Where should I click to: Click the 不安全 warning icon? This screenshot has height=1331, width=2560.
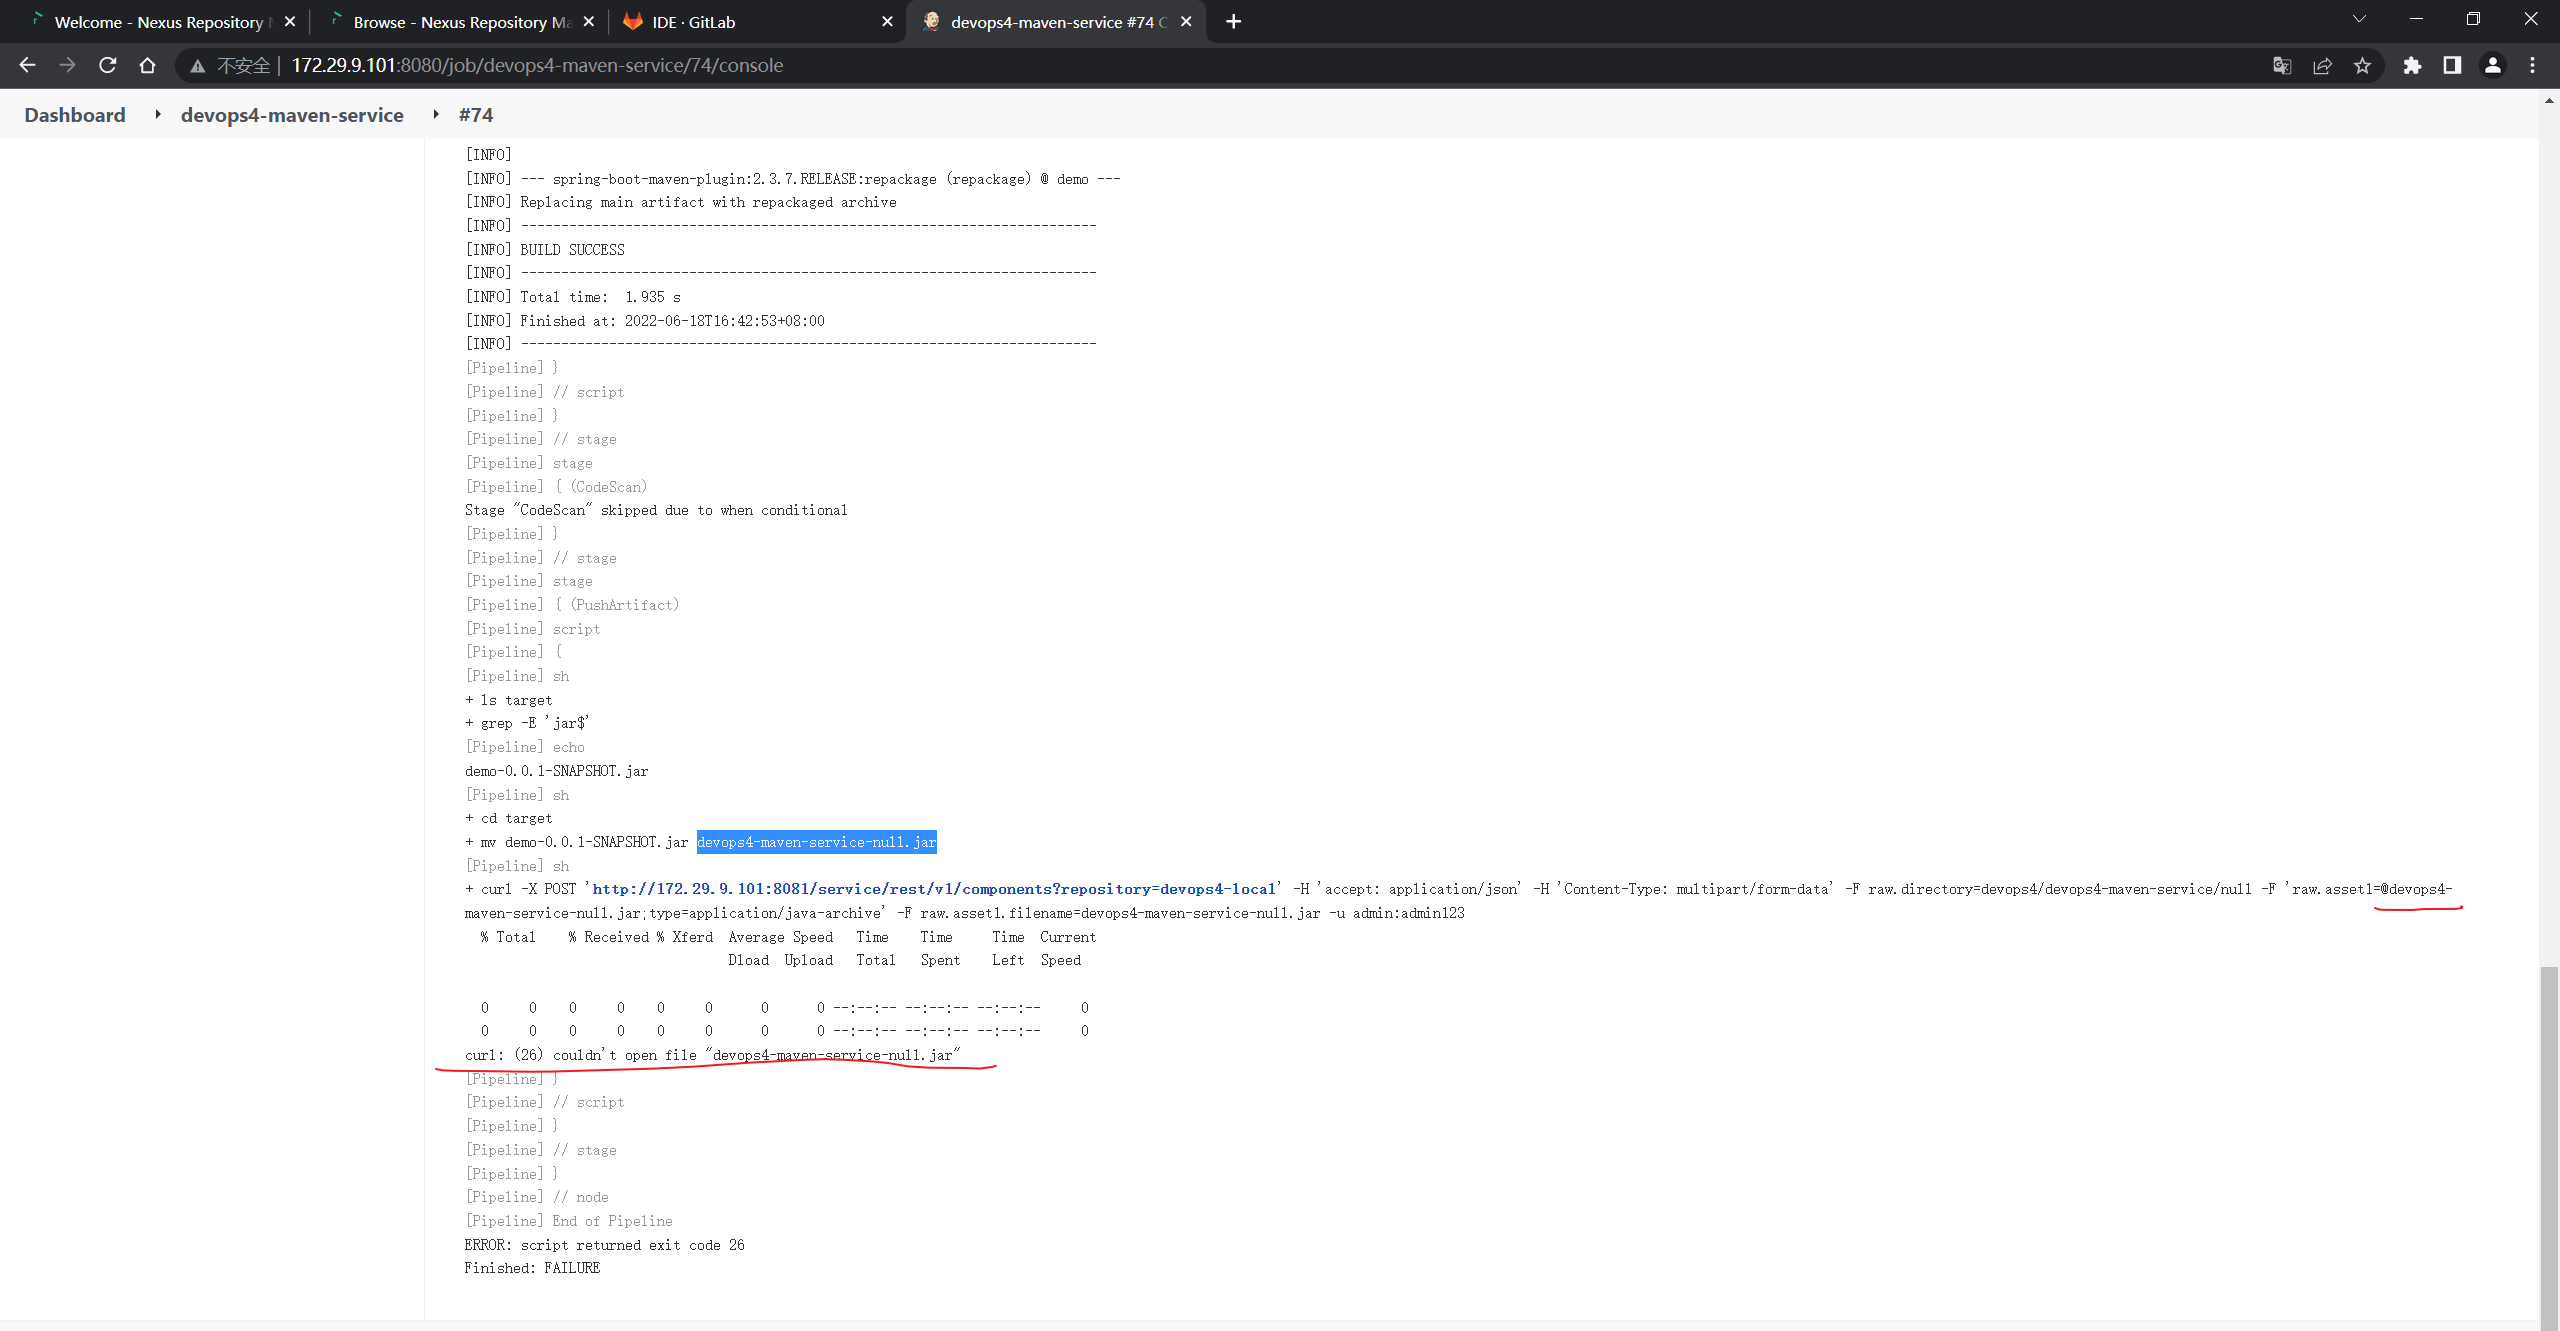(199, 65)
